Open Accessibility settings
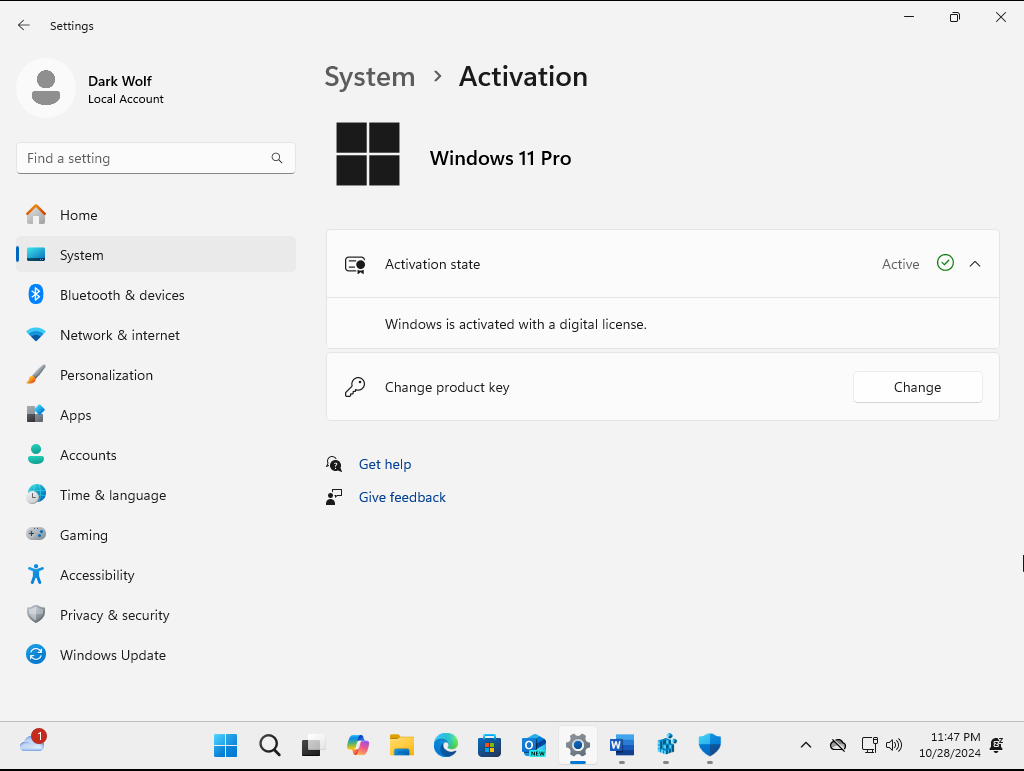1024x771 pixels. [x=155, y=574]
